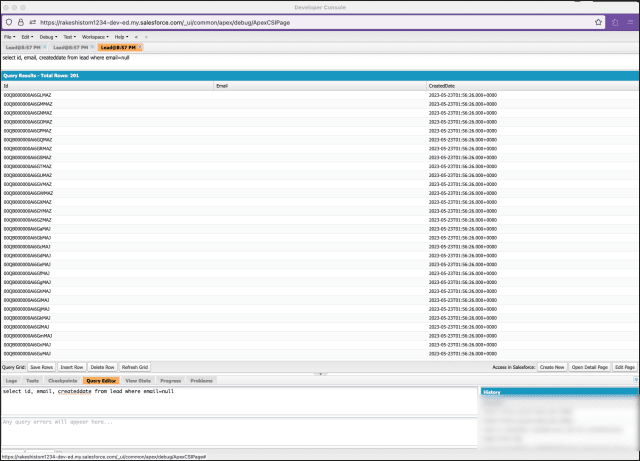
Task: Open the Workspace dropdown menu
Action: (94, 36)
